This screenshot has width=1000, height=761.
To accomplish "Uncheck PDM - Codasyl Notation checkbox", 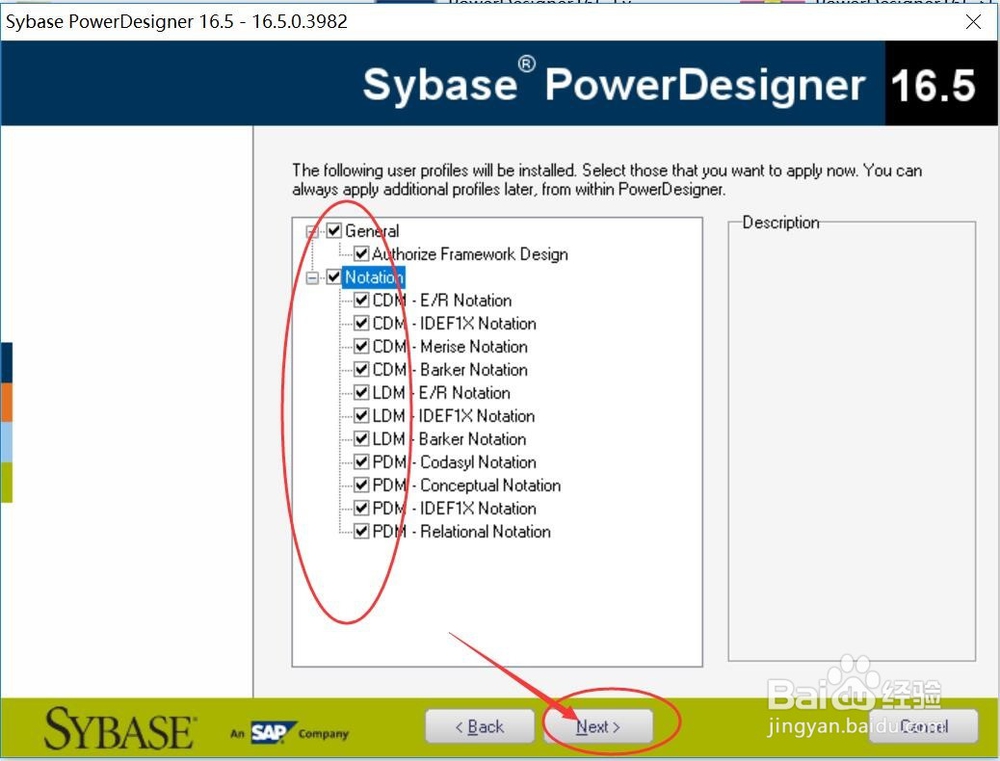I will click(361, 462).
